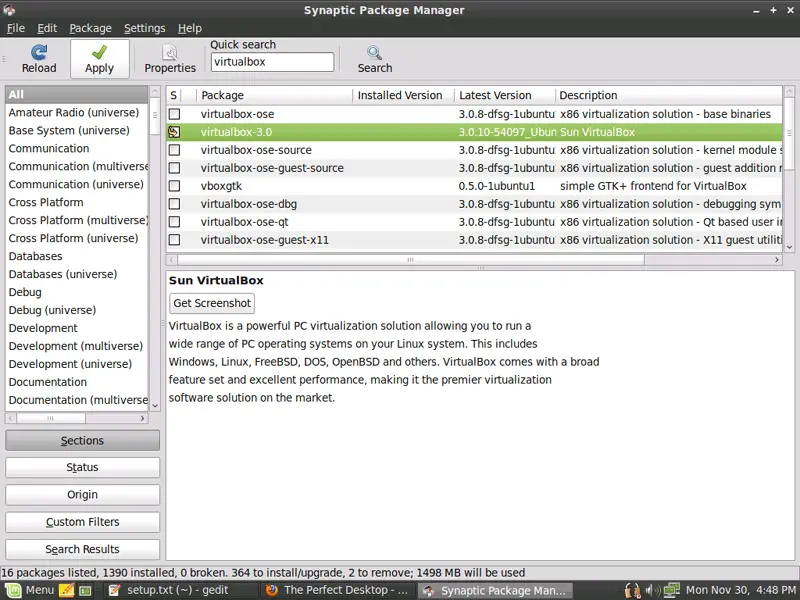This screenshot has width=800, height=600.
Task: Mark the virtualbox-ose-qt checkbox
Action: point(174,222)
